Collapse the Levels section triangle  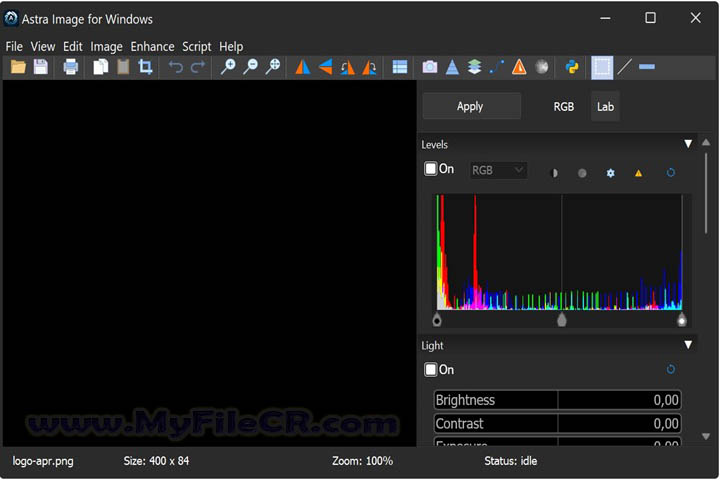coord(688,144)
